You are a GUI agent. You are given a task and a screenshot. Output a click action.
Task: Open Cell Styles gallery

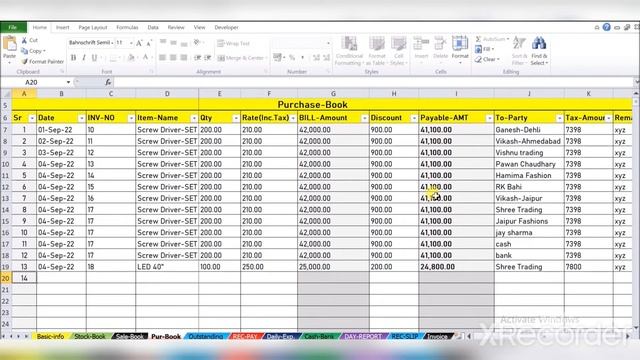398,51
